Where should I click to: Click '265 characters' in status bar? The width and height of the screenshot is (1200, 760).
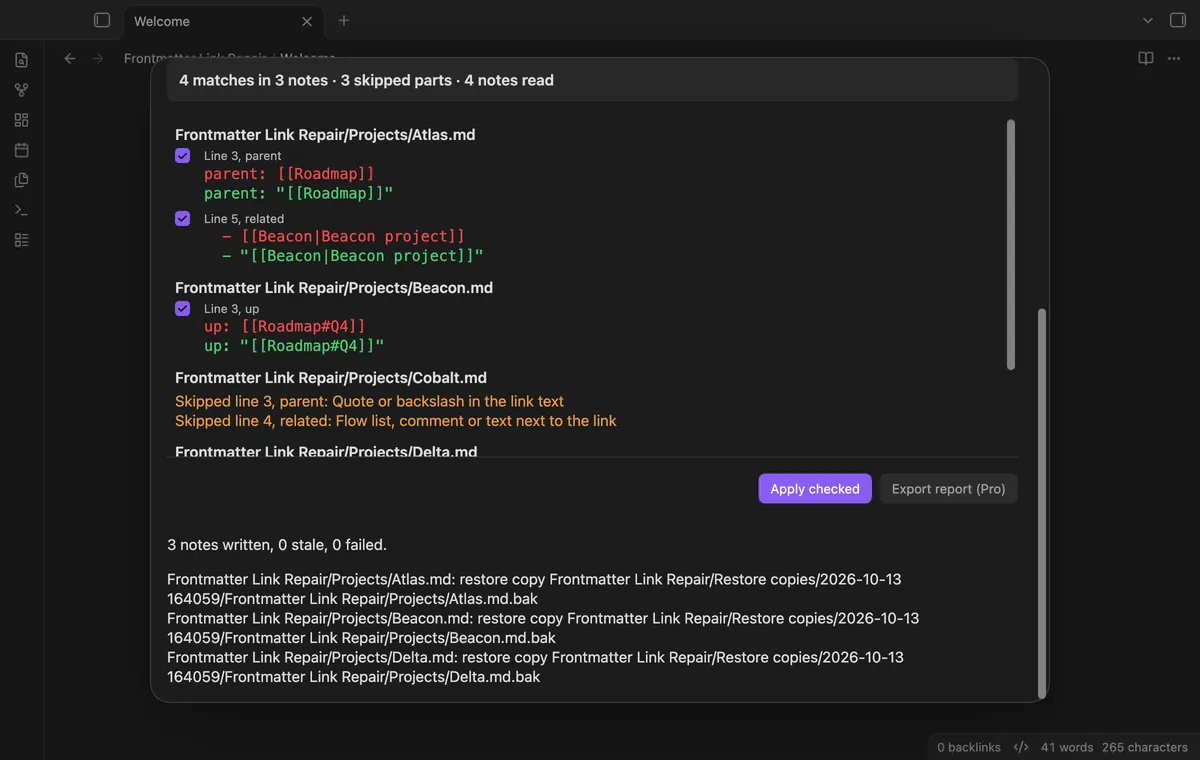tap(1145, 747)
